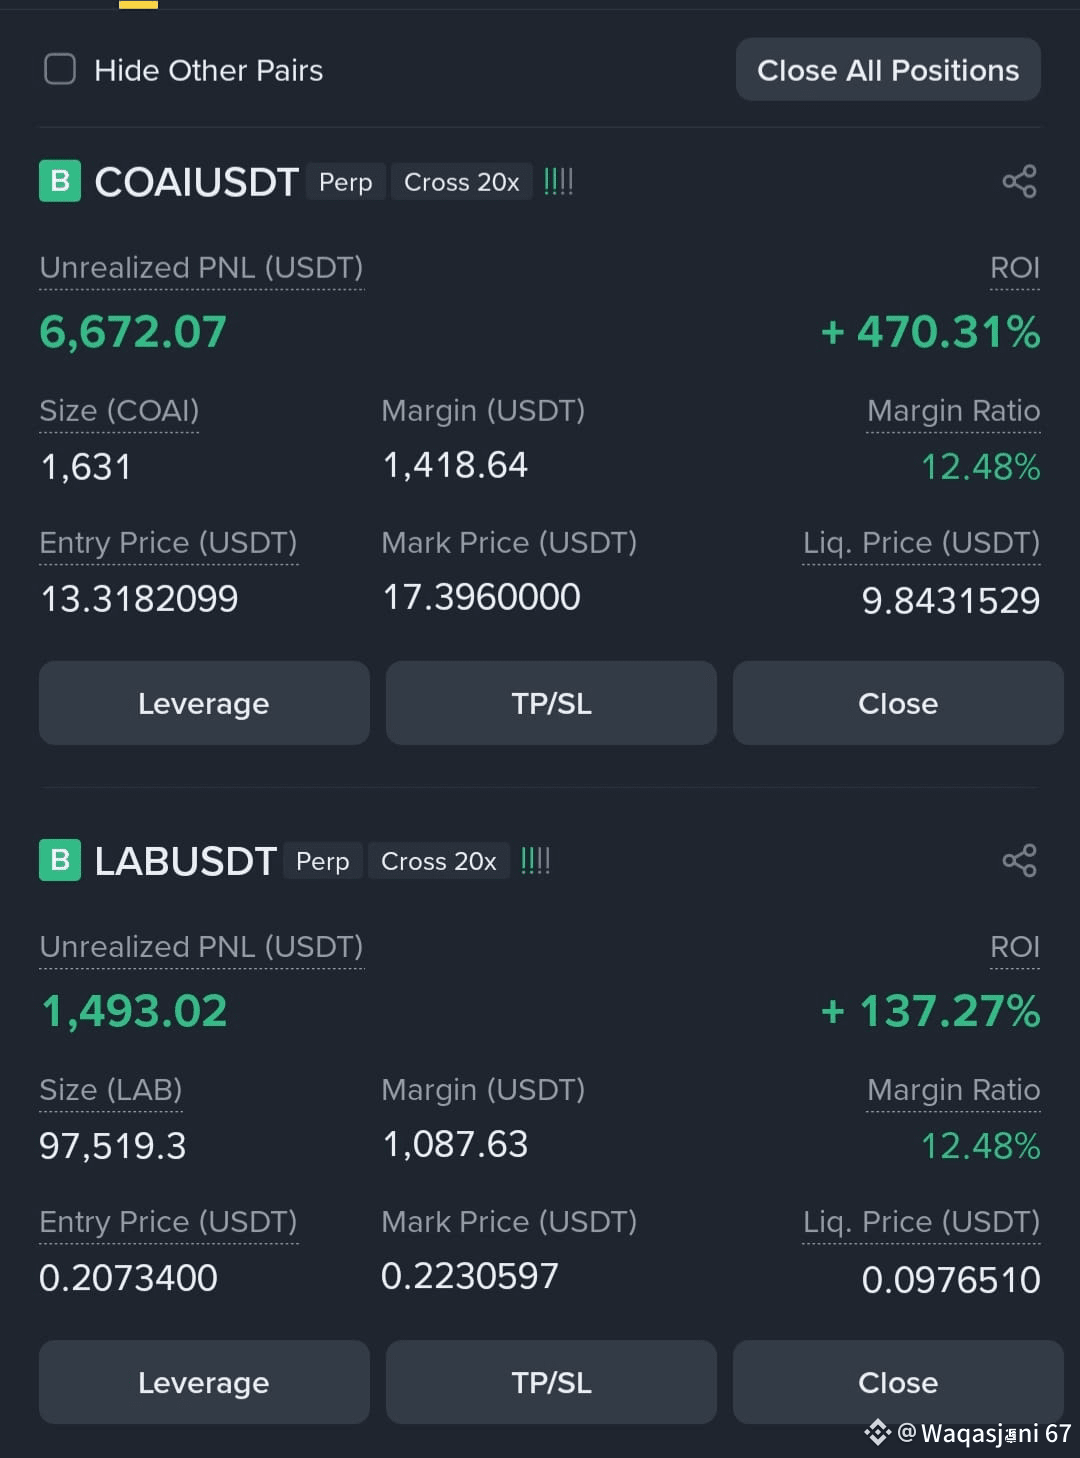The height and width of the screenshot is (1458, 1080).
Task: Tap the Close All Positions button
Action: pos(888,70)
